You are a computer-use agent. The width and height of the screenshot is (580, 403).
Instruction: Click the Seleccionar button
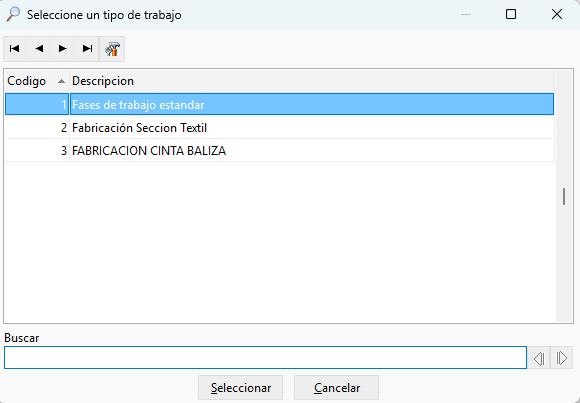coord(240,388)
